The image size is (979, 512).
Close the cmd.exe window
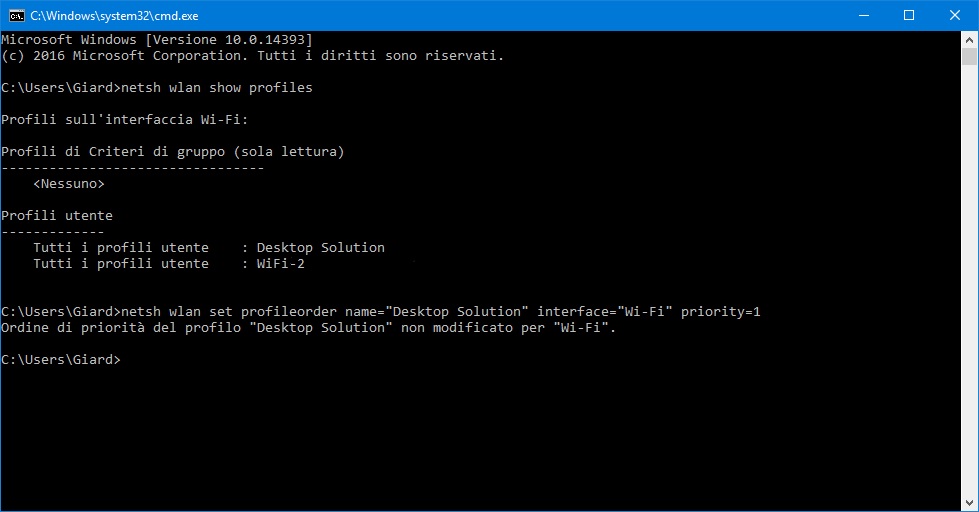955,15
